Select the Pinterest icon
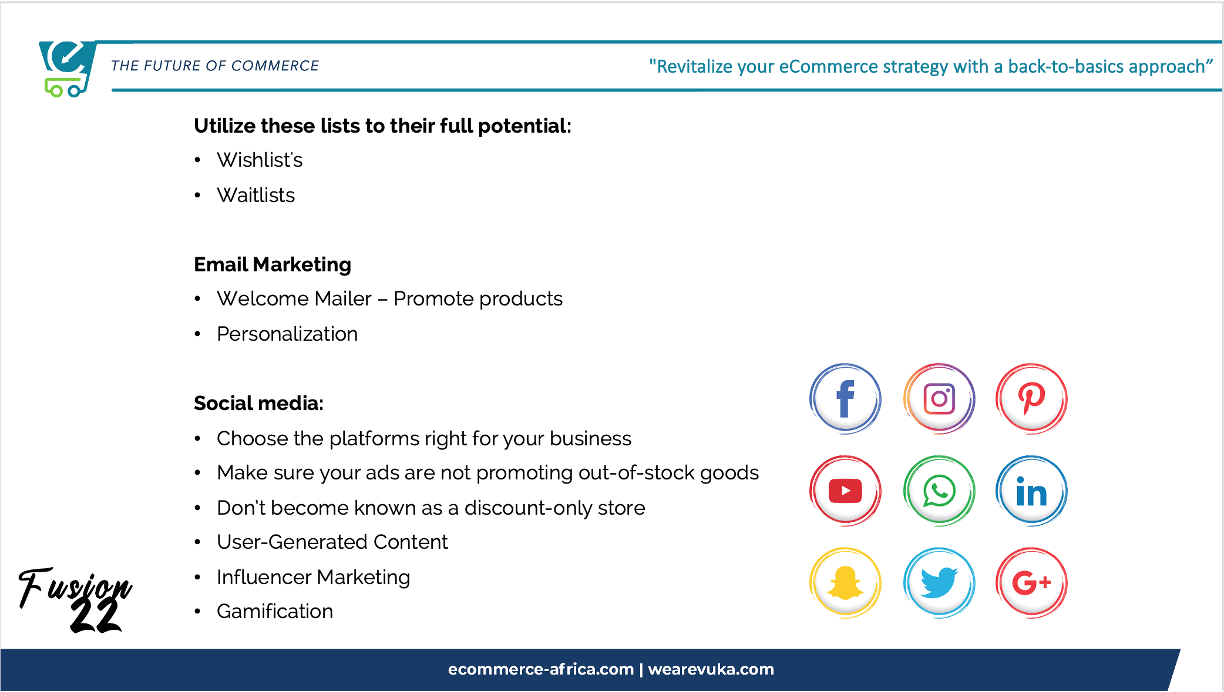The image size is (1224, 692). (x=1031, y=399)
